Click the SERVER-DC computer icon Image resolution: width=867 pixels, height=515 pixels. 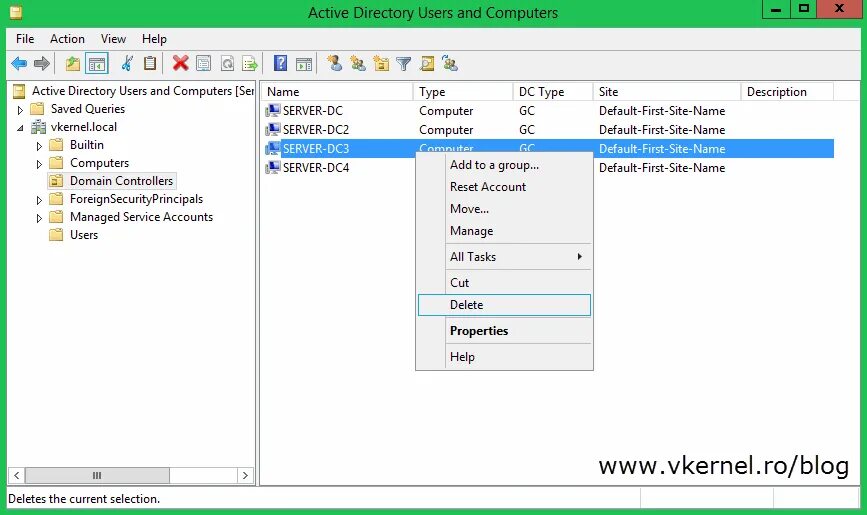tap(273, 111)
